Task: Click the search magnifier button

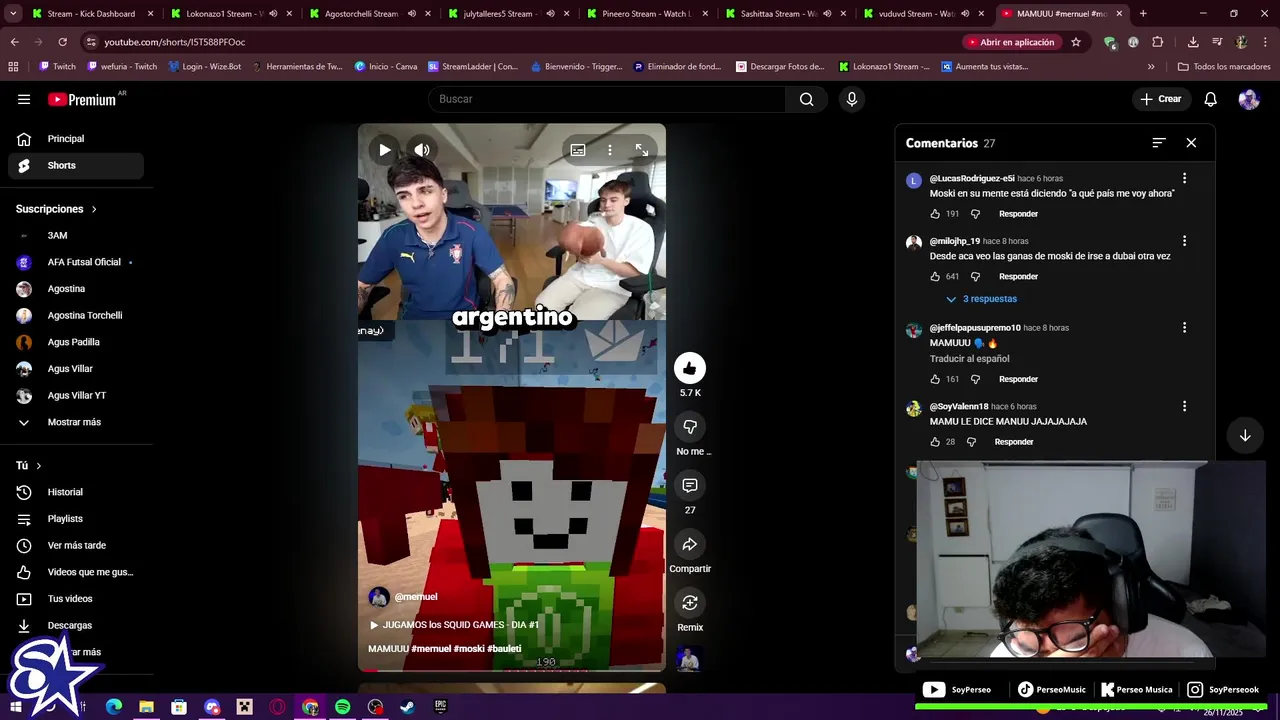Action: [807, 99]
